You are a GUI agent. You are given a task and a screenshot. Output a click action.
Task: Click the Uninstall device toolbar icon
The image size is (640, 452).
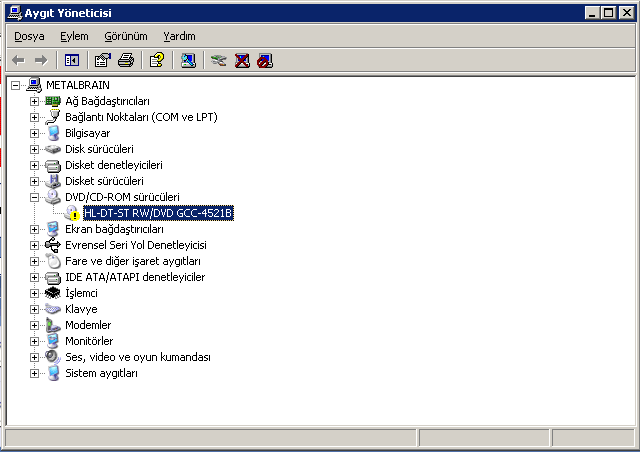coord(242,60)
